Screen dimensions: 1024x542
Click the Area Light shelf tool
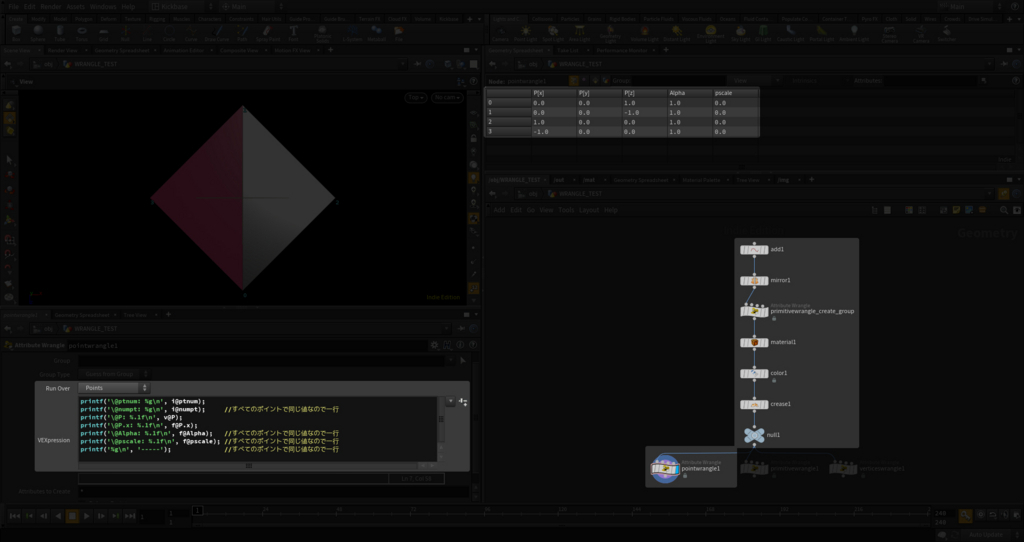point(580,33)
